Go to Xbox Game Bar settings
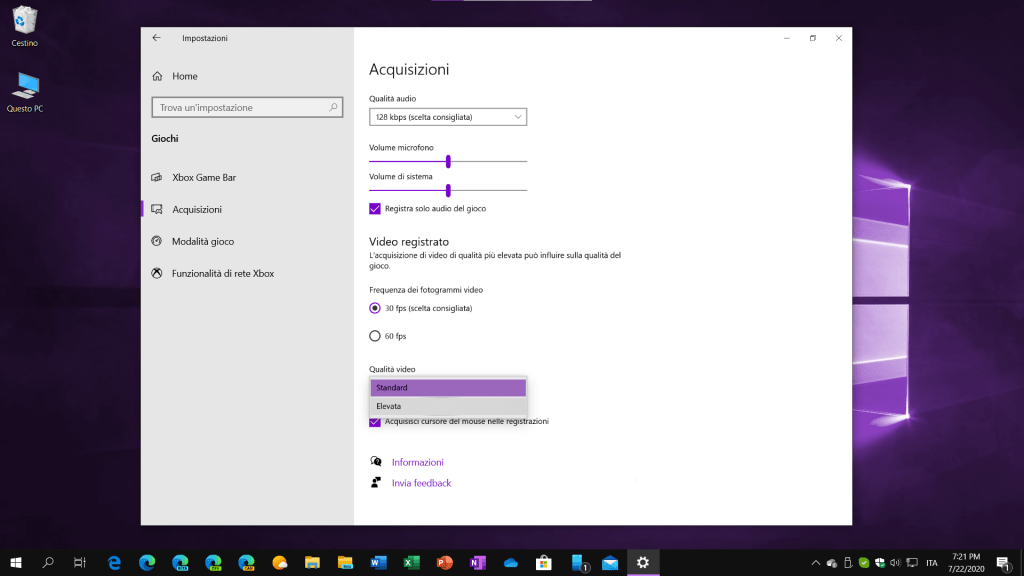This screenshot has width=1024, height=576. (204, 177)
